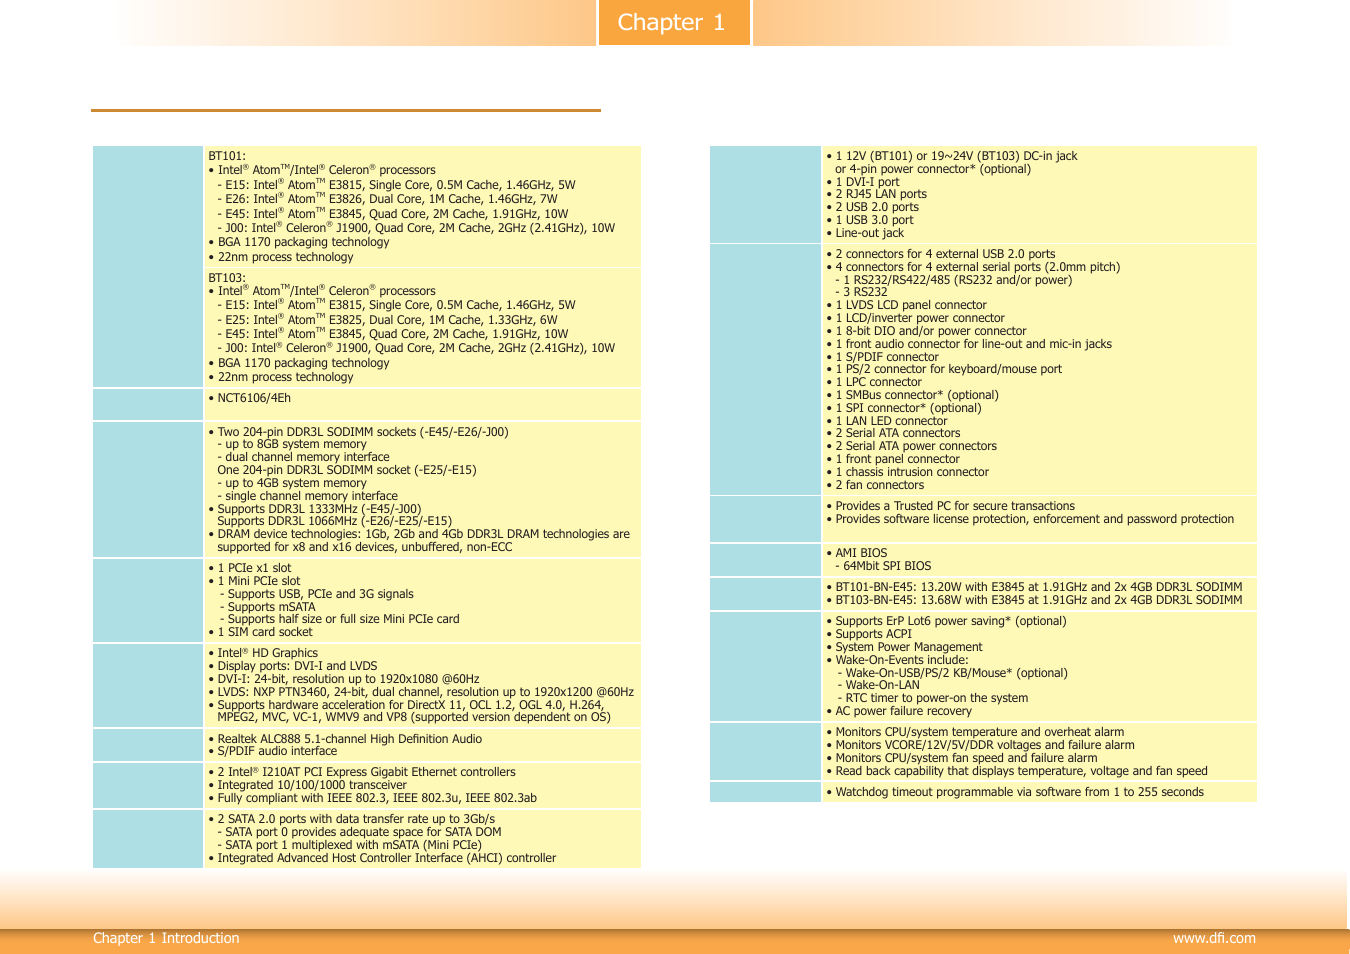
Task: Click the 1 DVI-I port line
Action: (863, 182)
